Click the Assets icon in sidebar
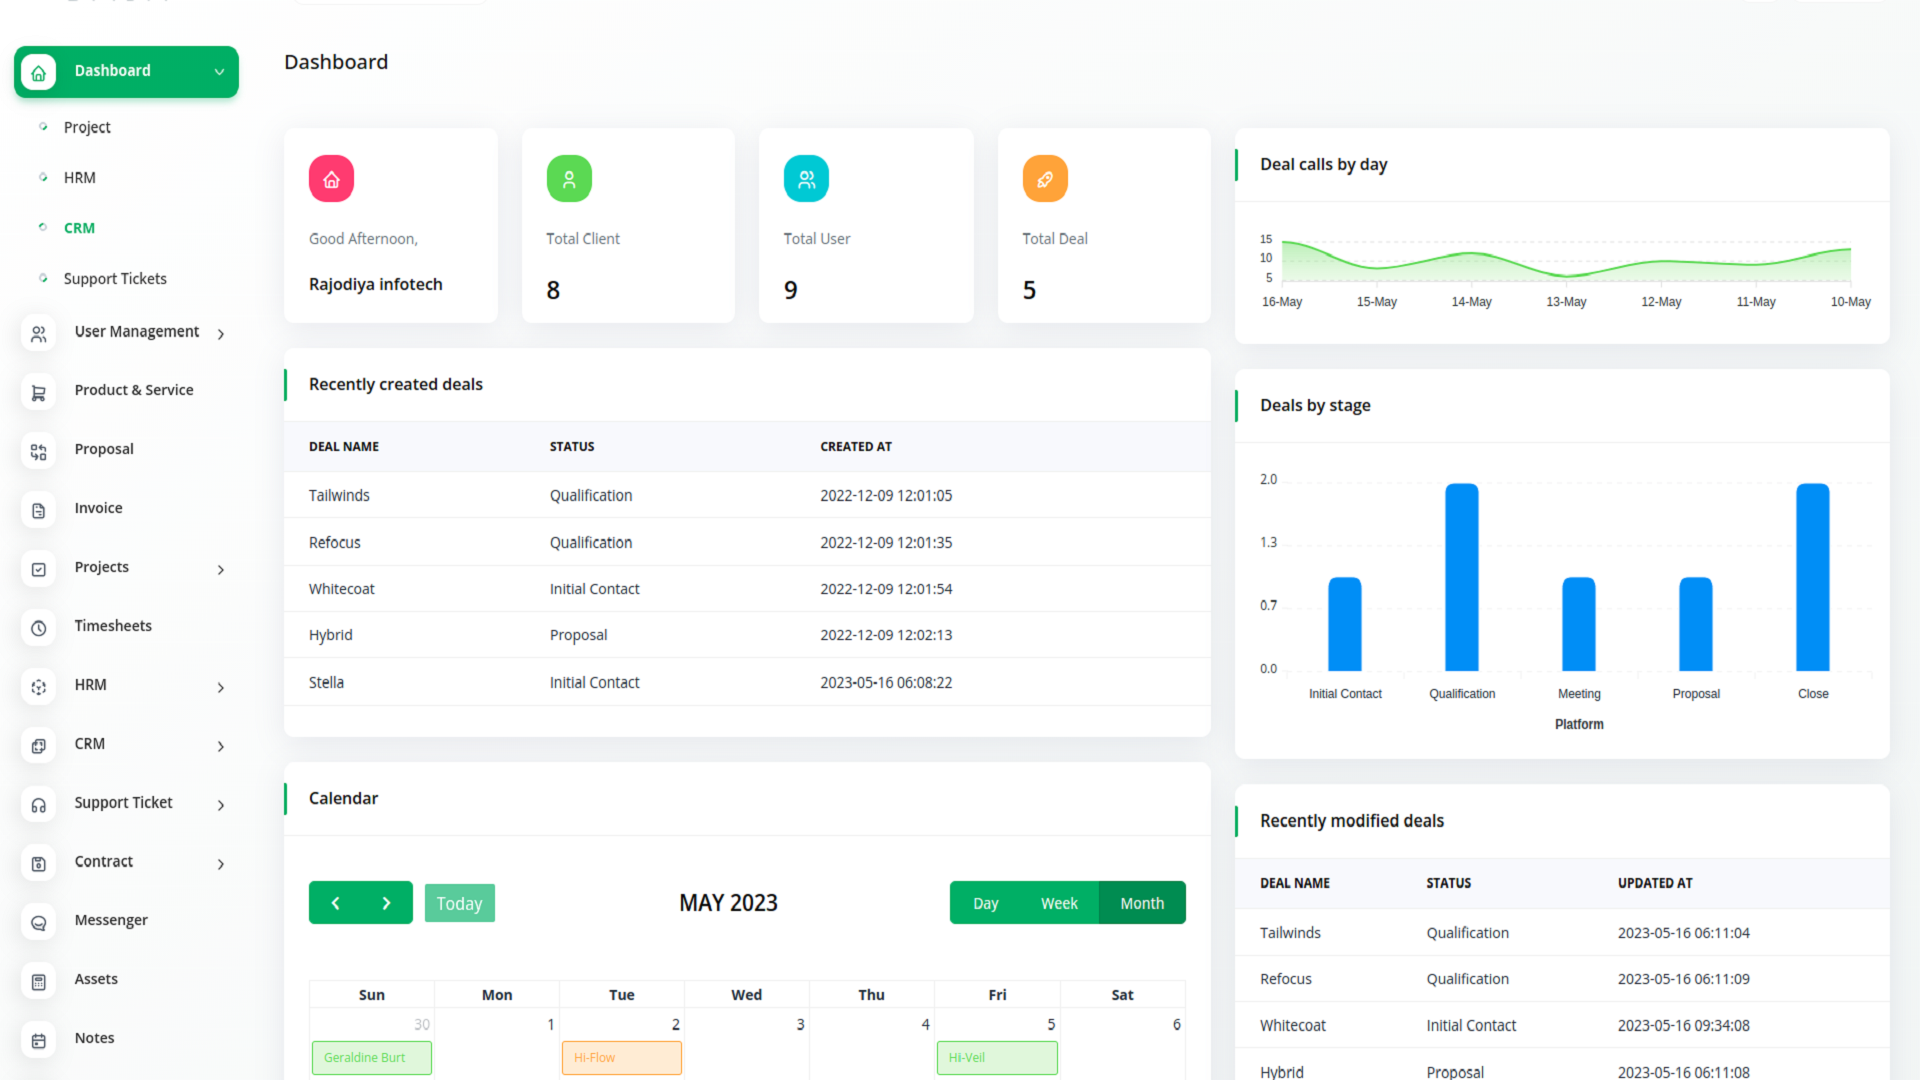1920x1080 pixels. tap(38, 981)
